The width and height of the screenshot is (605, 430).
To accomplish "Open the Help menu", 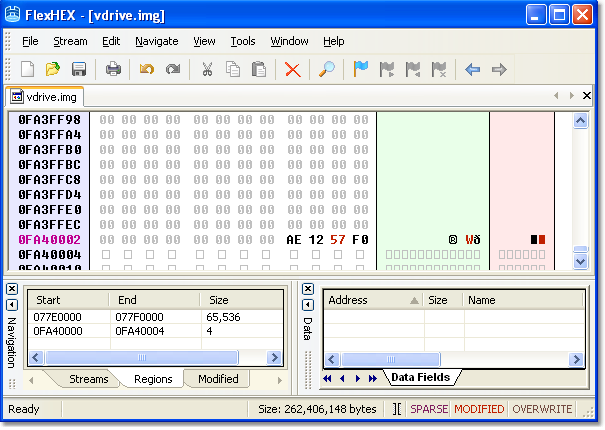I will click(x=333, y=41).
